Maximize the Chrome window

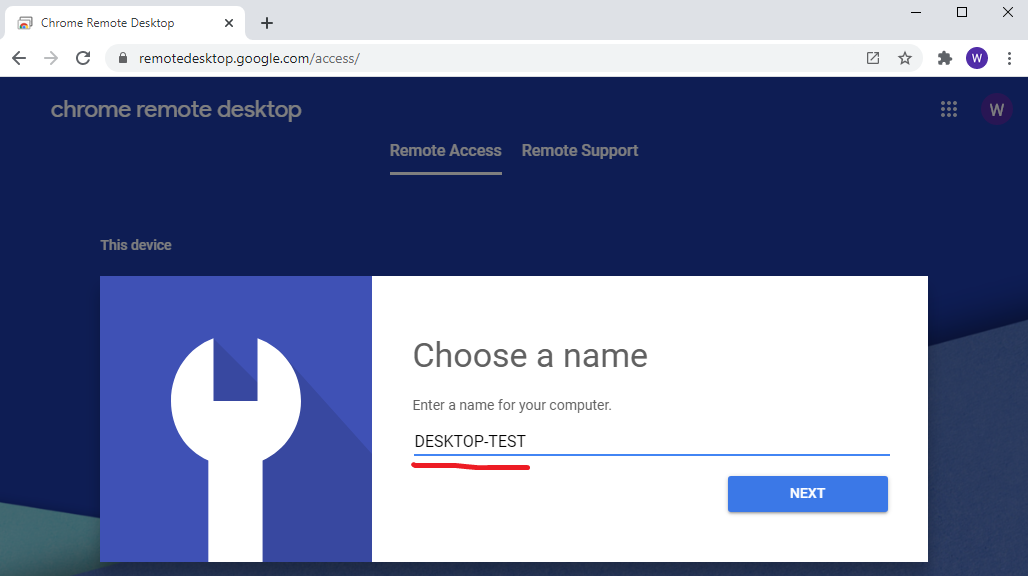pos(962,12)
